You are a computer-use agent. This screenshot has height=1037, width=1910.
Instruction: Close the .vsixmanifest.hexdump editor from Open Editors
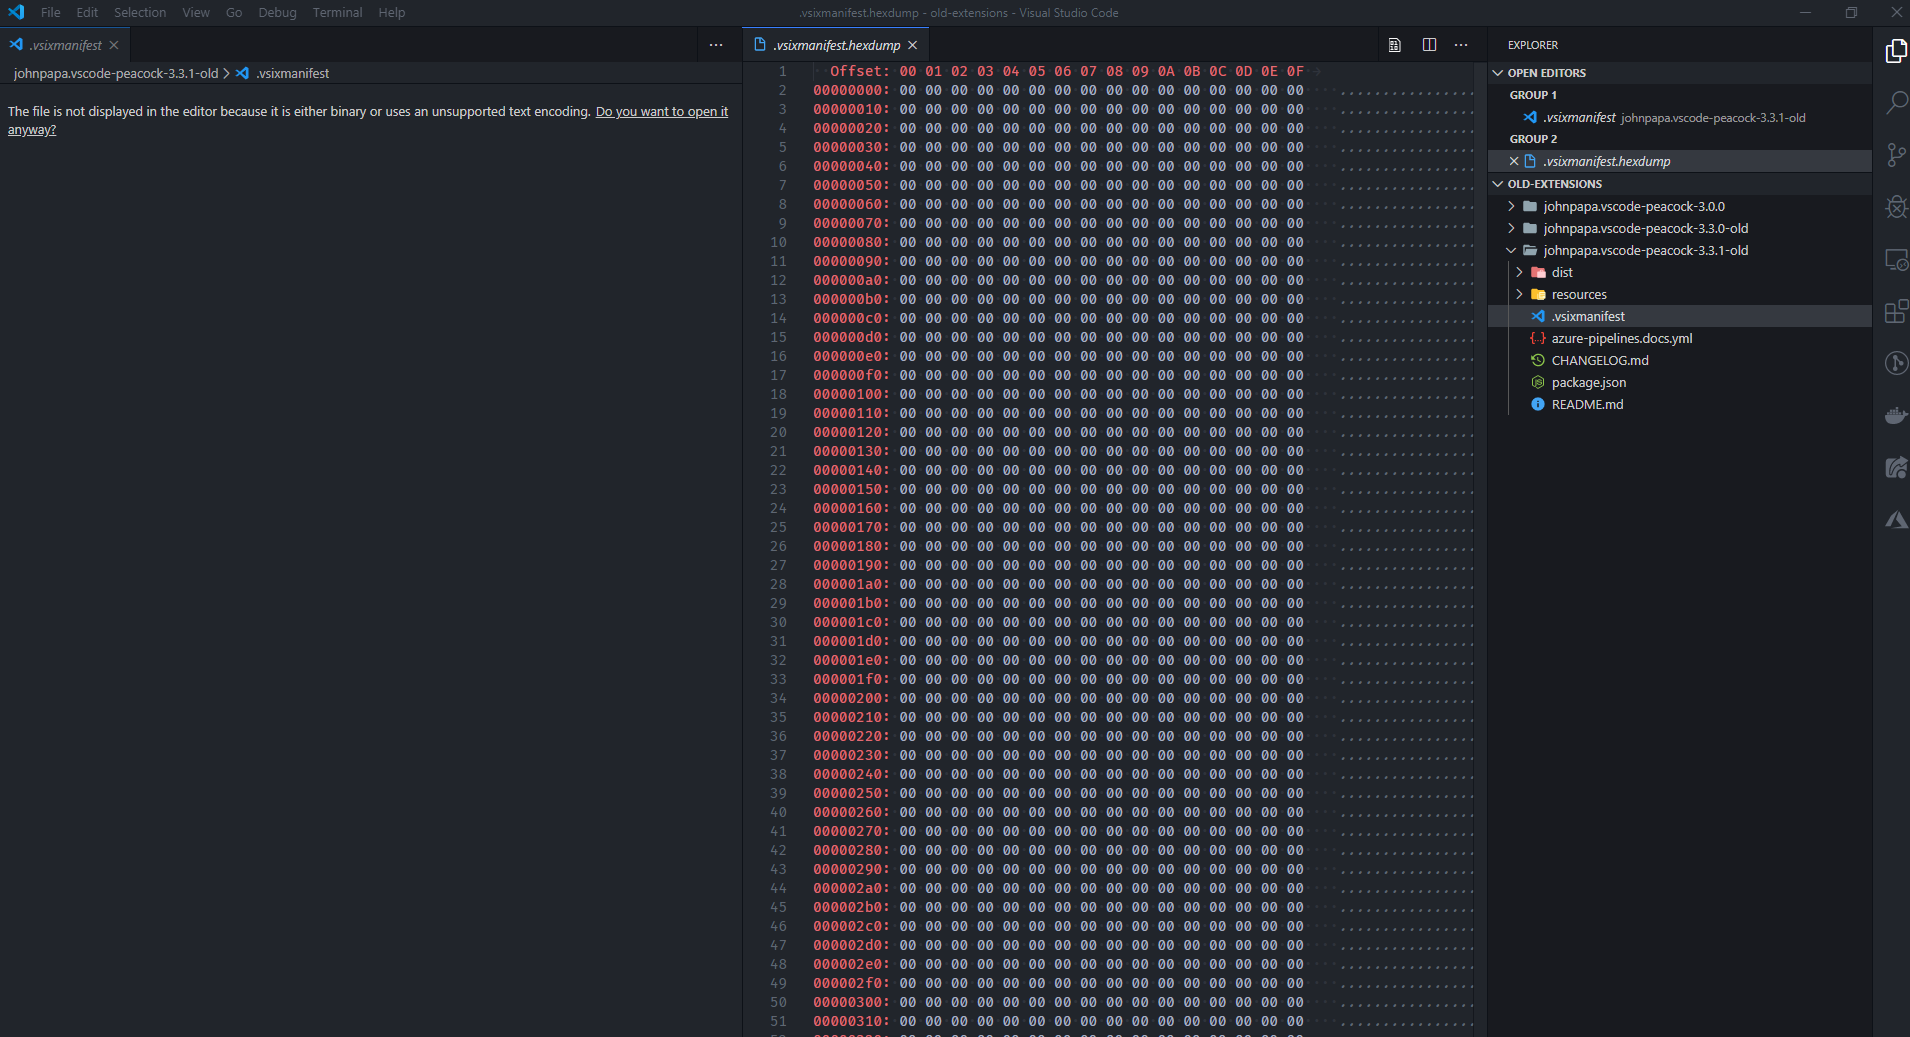1513,160
